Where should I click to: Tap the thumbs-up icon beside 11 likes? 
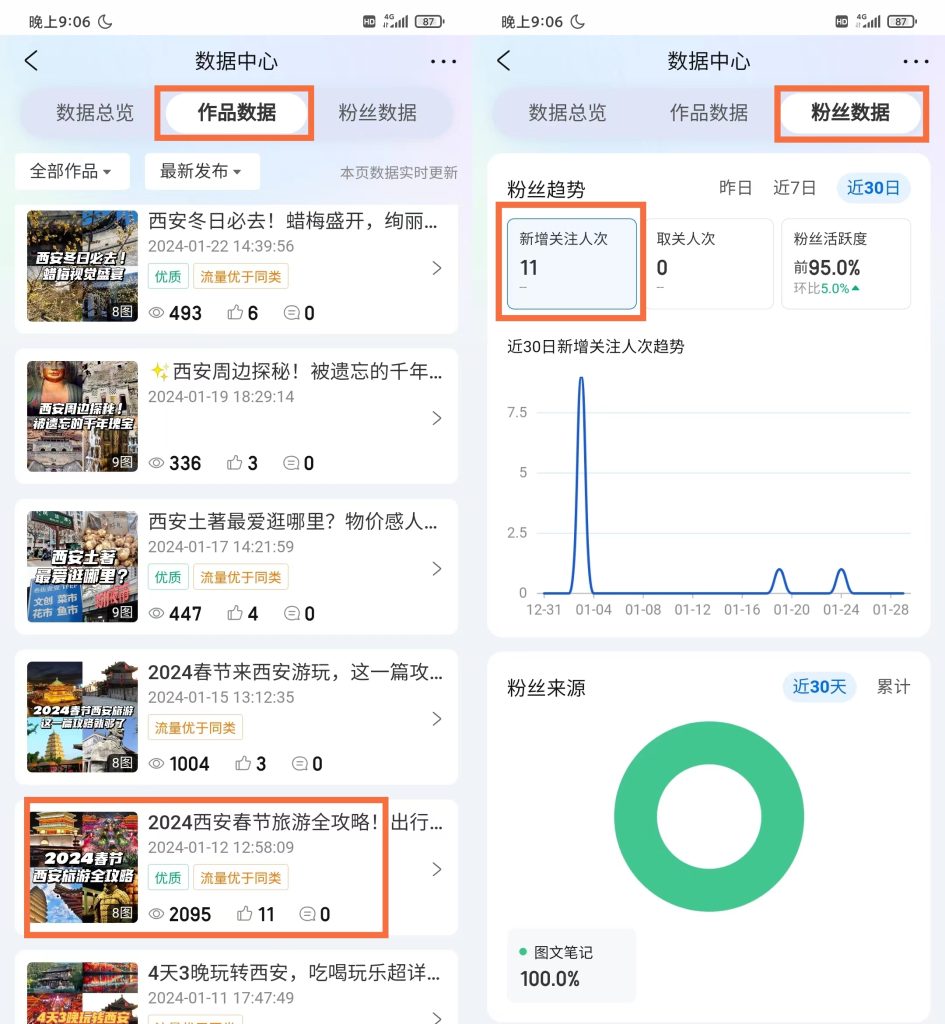tap(245, 913)
